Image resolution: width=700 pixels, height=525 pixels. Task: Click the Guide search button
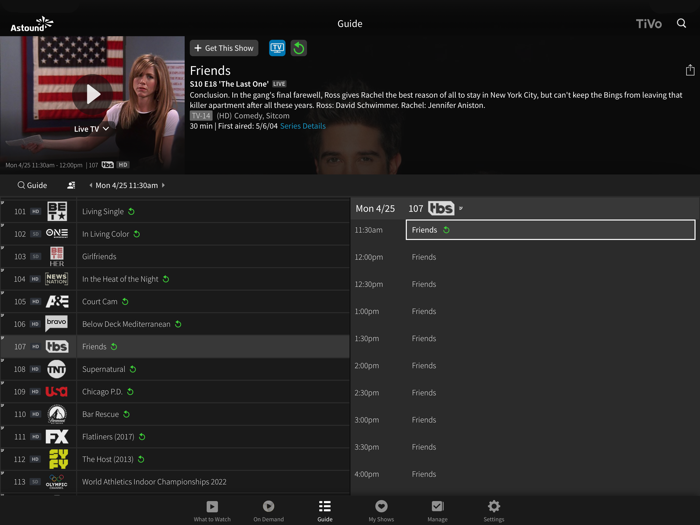coord(32,185)
